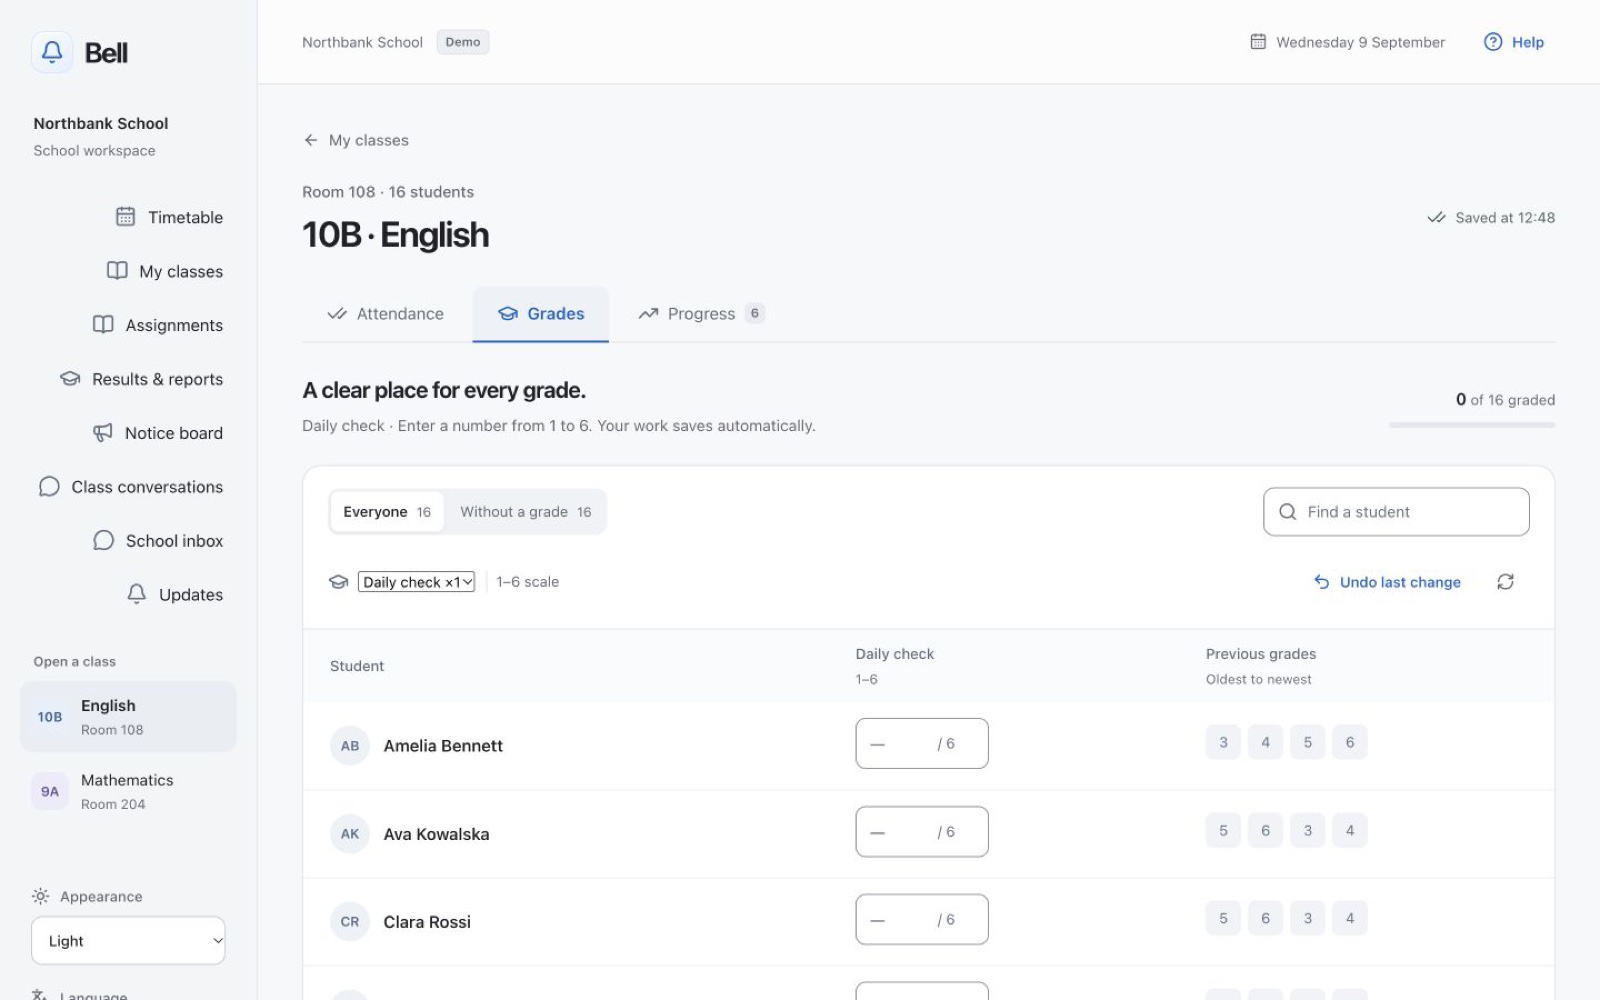Open Class conversations
Screen dimensions: 1600x1000
pyautogui.click(x=131, y=487)
